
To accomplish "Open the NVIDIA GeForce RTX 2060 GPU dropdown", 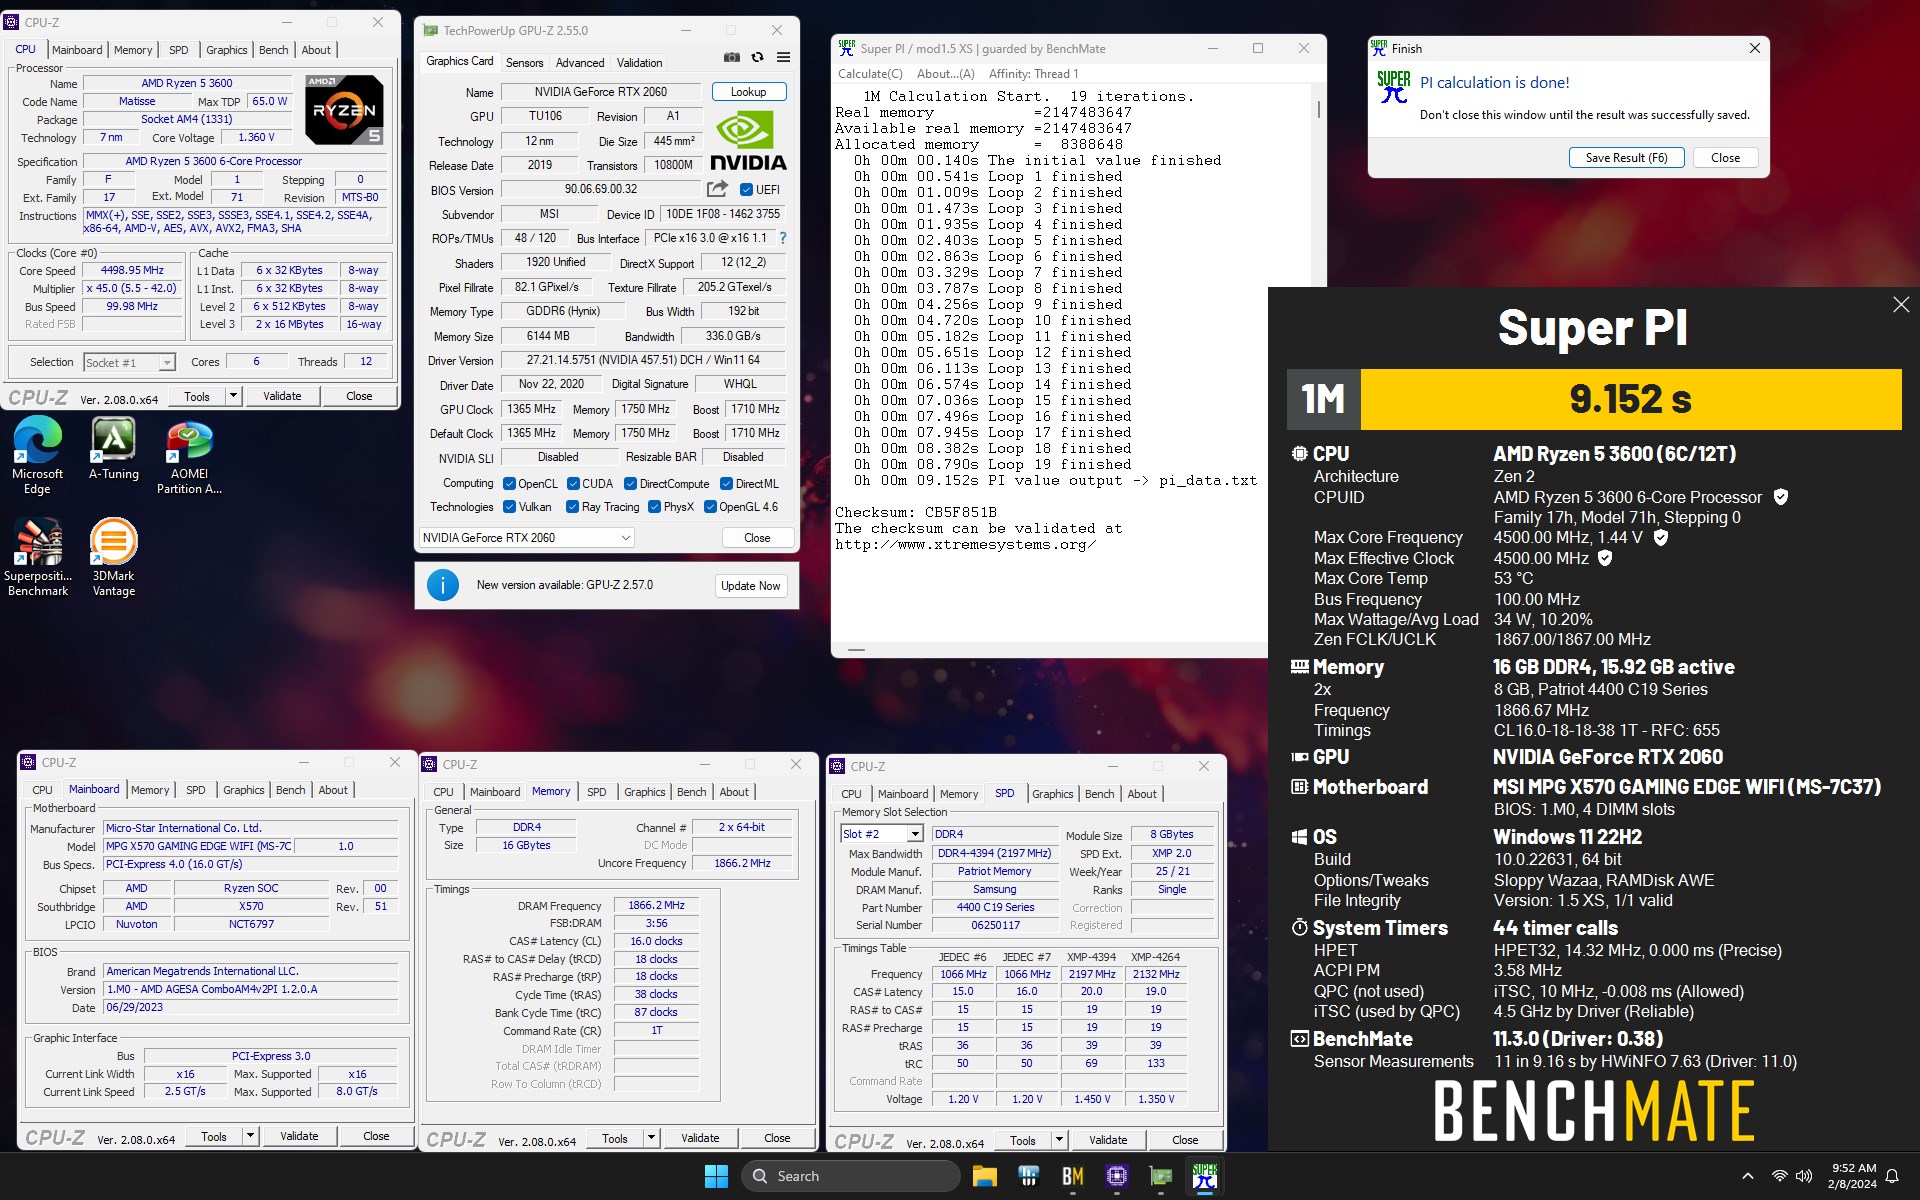I will (x=526, y=538).
